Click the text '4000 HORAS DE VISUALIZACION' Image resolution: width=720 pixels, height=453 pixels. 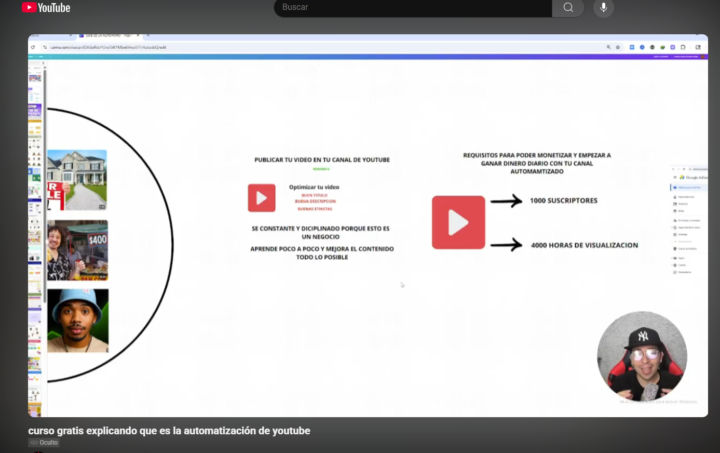(585, 245)
